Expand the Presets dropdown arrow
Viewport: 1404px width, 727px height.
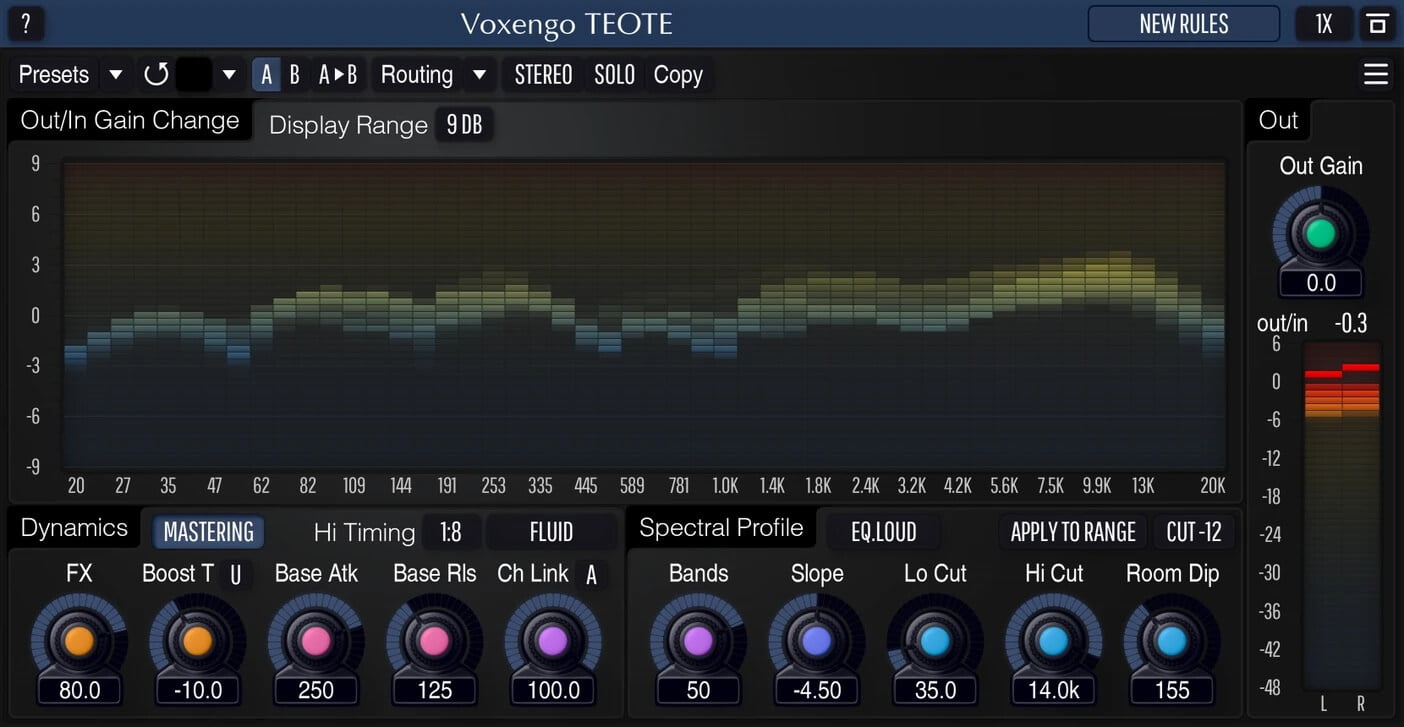[115, 75]
